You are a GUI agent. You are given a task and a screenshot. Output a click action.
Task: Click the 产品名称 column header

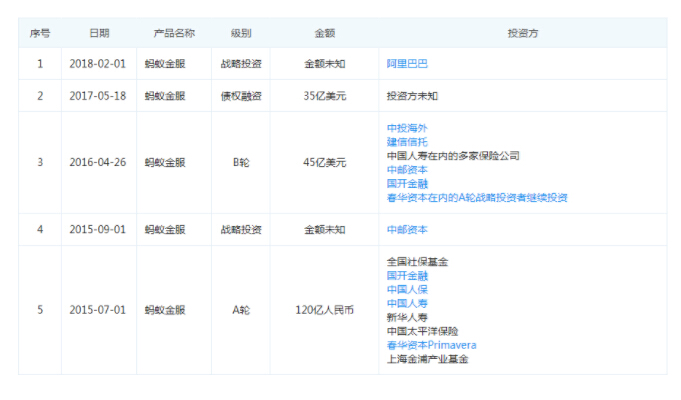[173, 33]
